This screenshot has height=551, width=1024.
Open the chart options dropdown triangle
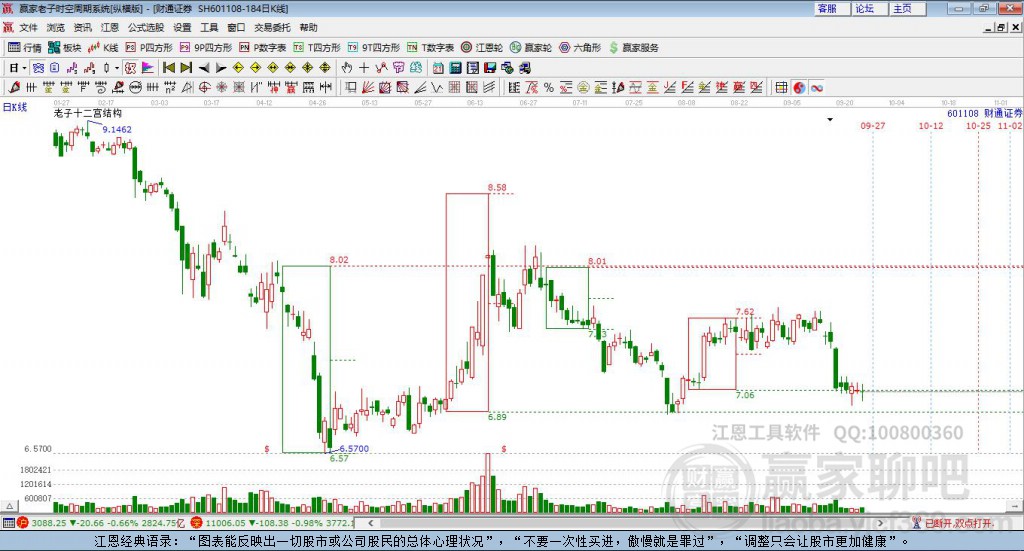tap(830, 119)
